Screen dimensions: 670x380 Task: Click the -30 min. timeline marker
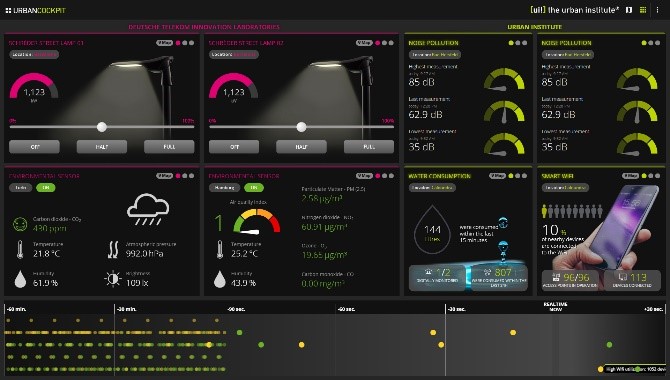[127, 309]
